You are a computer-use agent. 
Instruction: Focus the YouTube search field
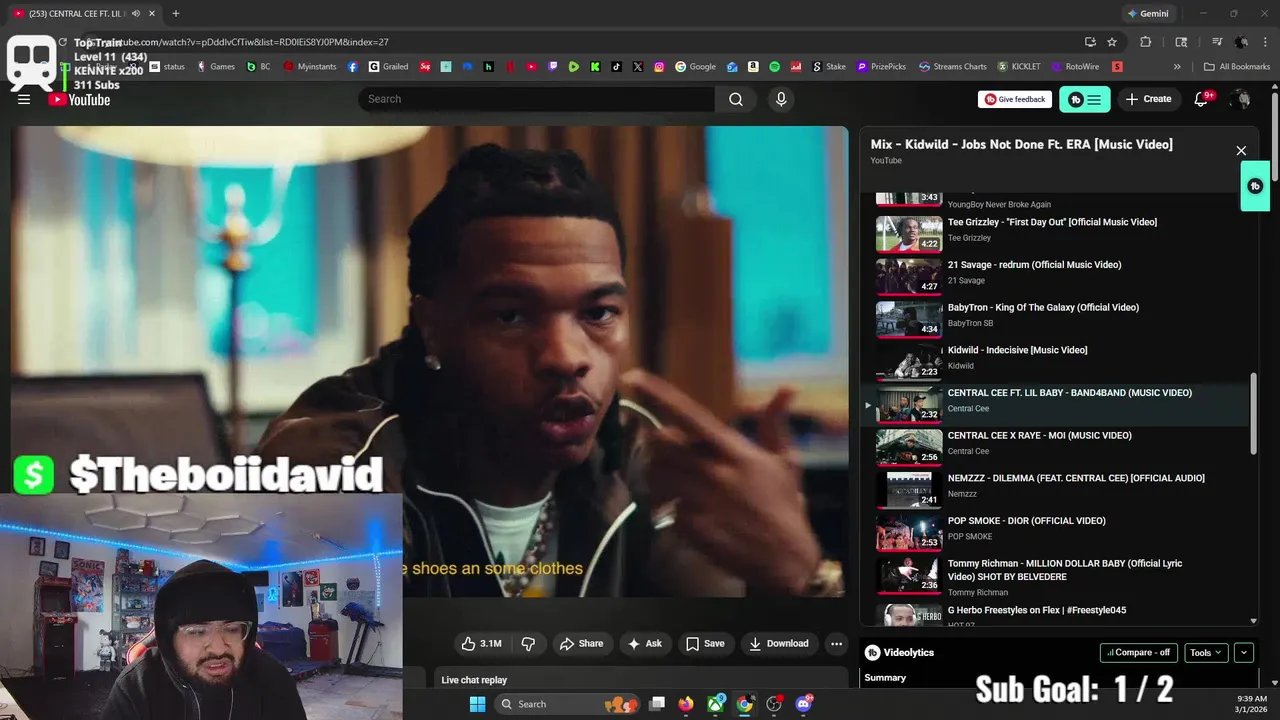536,99
